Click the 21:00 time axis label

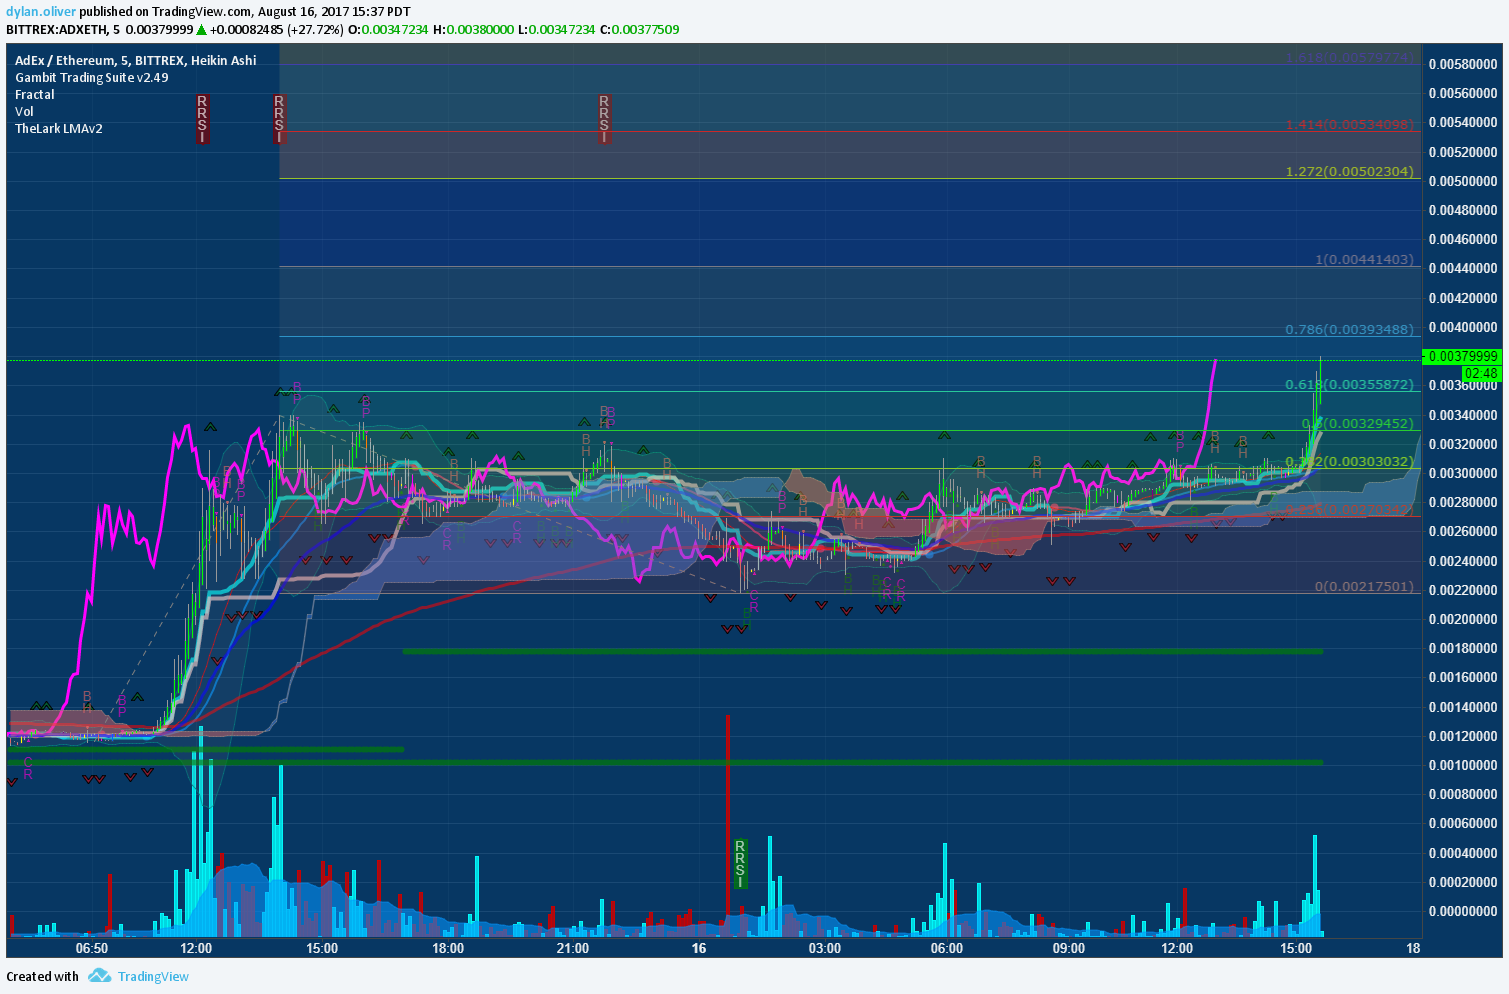tap(572, 948)
